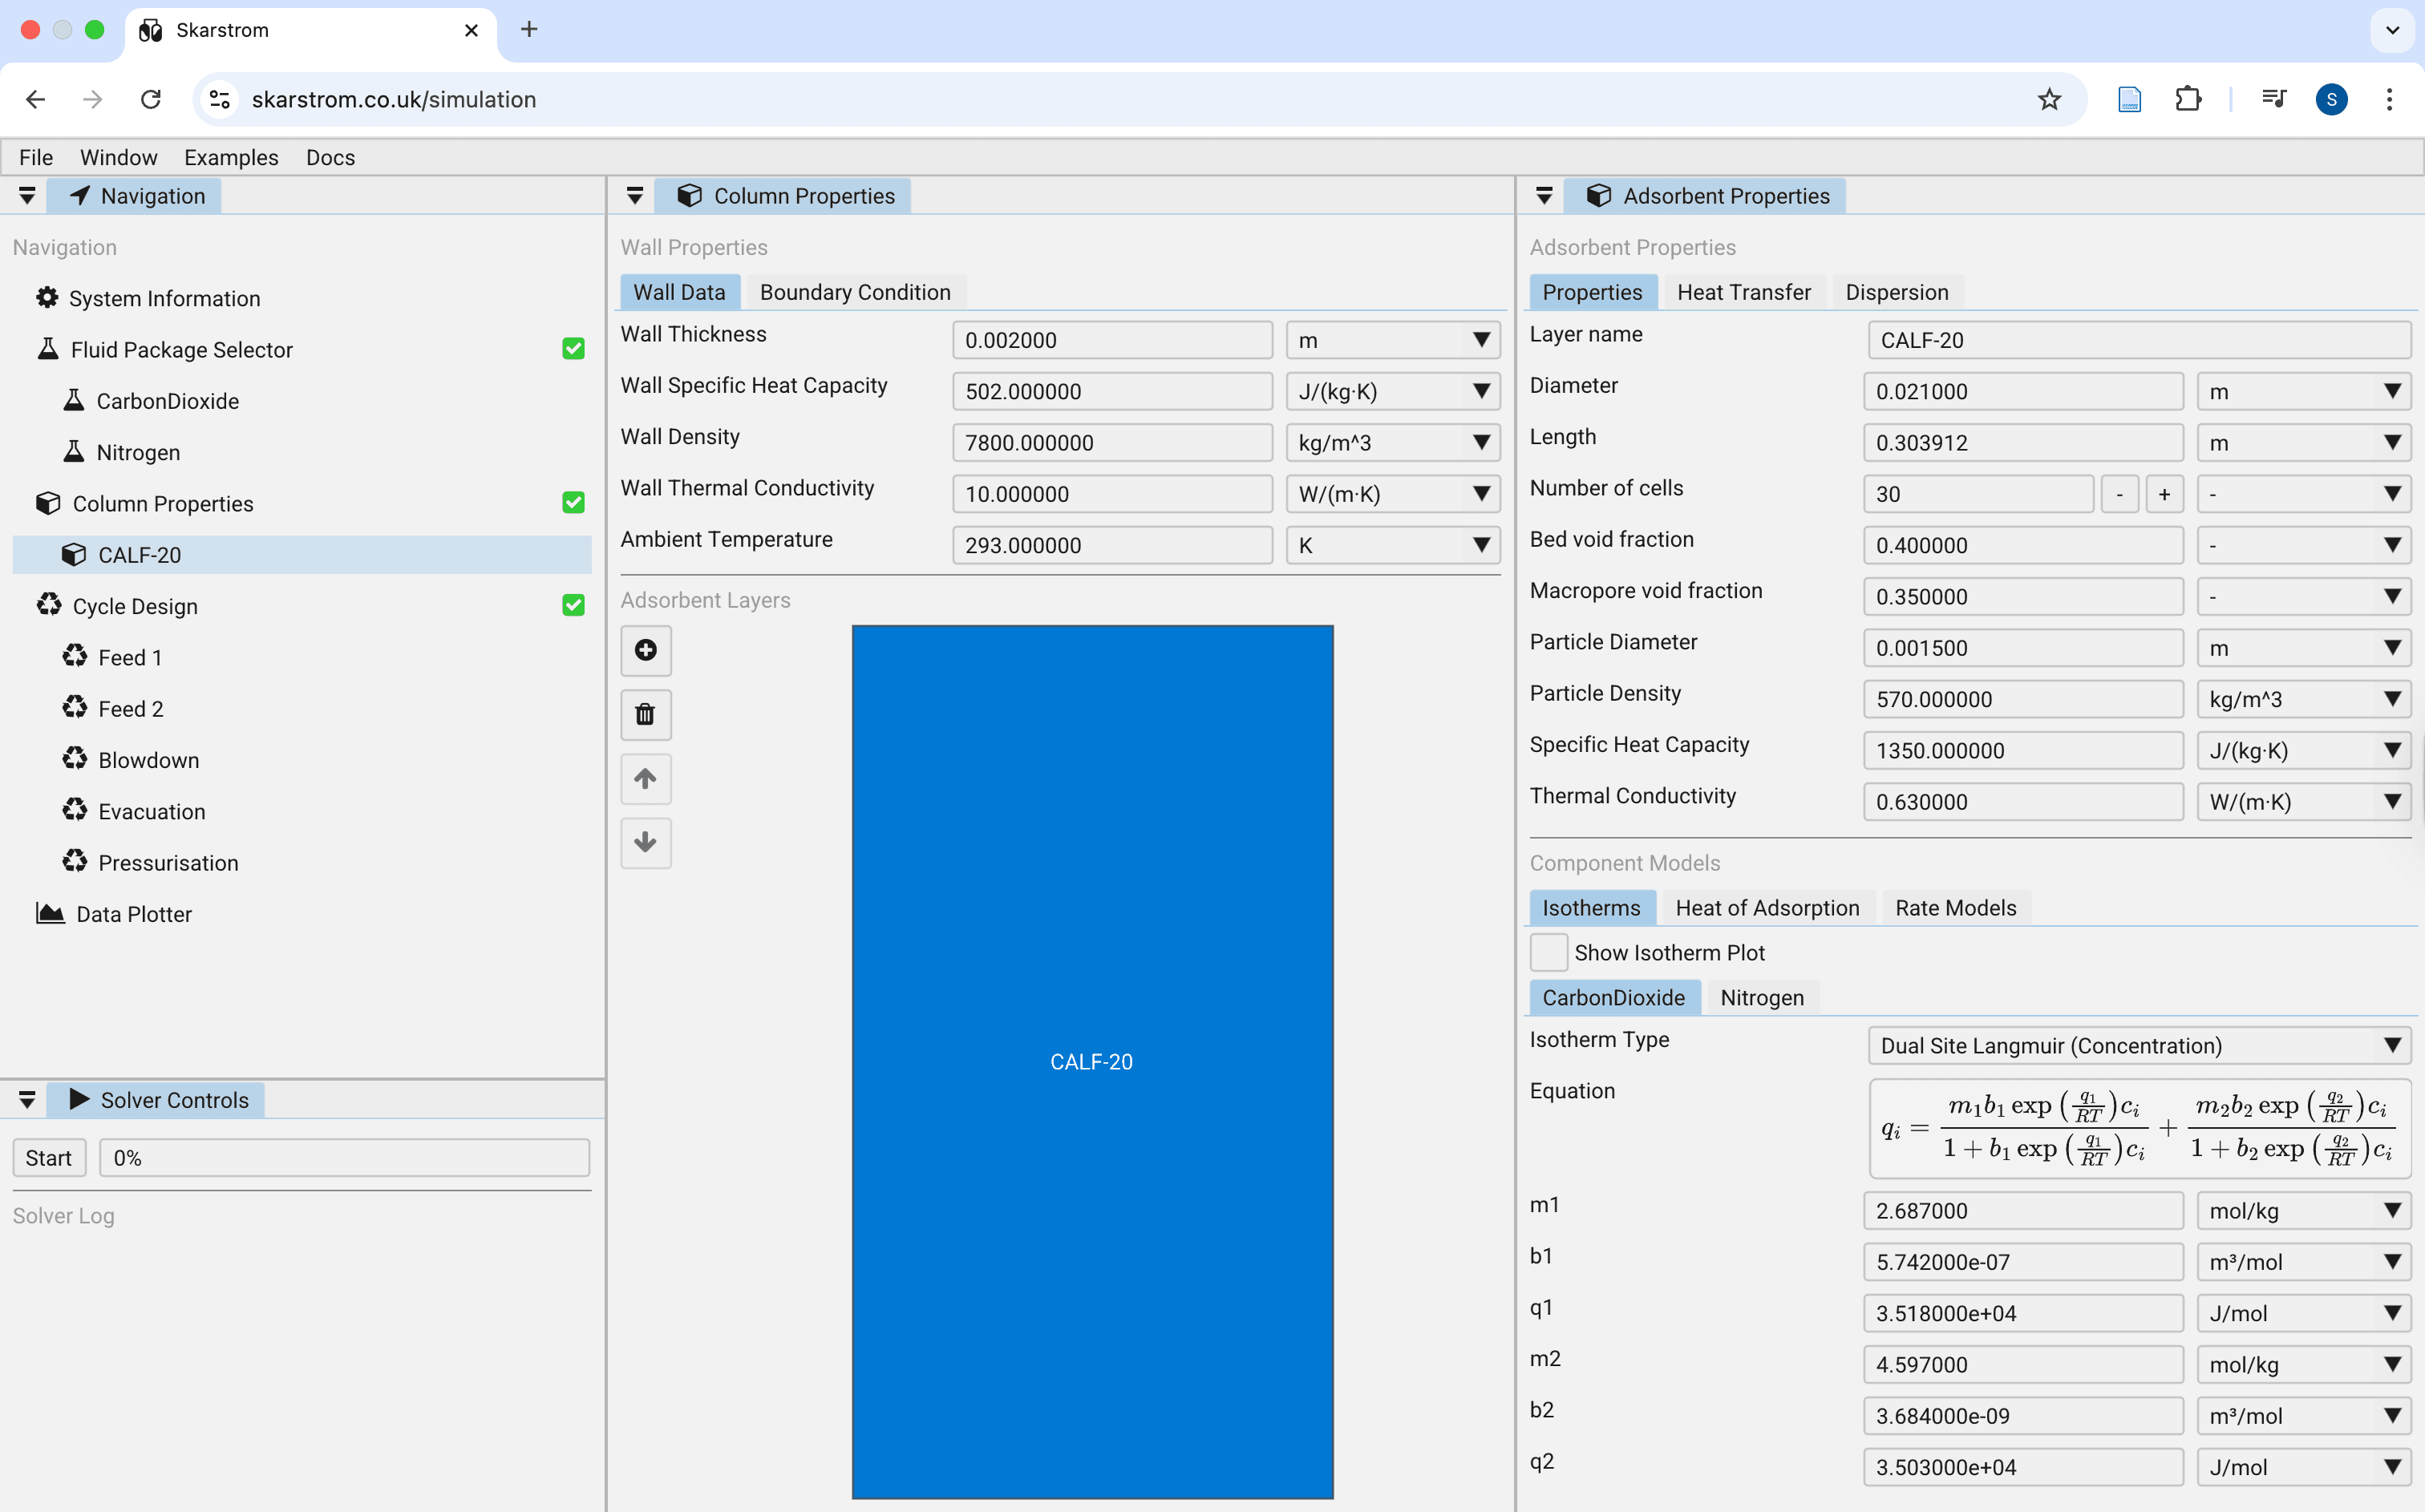
Task: Click the Cycle Design completion checkmark
Action: point(574,605)
